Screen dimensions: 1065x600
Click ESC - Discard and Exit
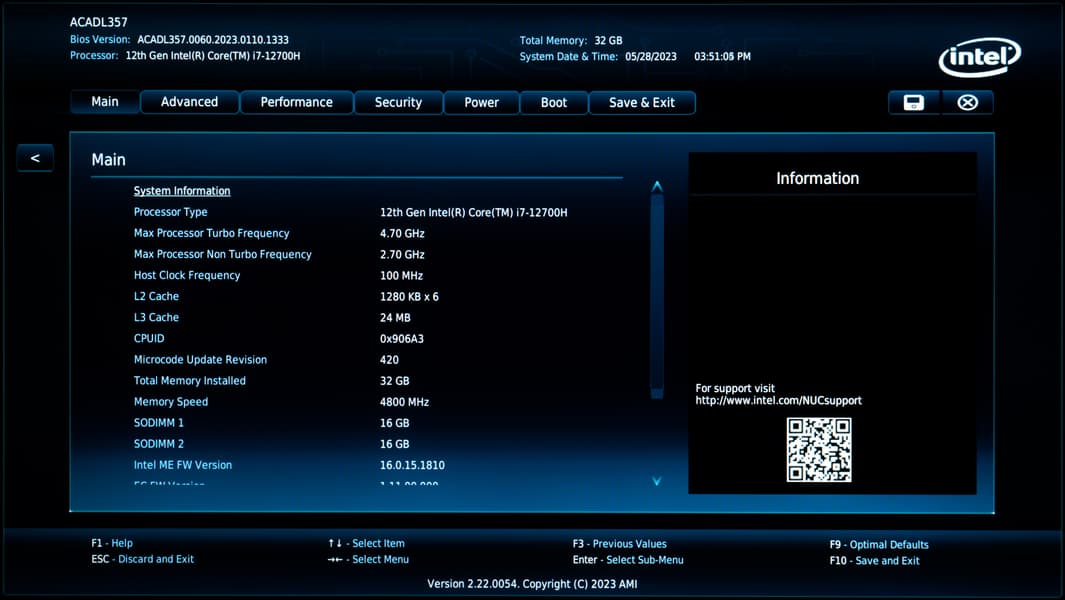point(143,559)
